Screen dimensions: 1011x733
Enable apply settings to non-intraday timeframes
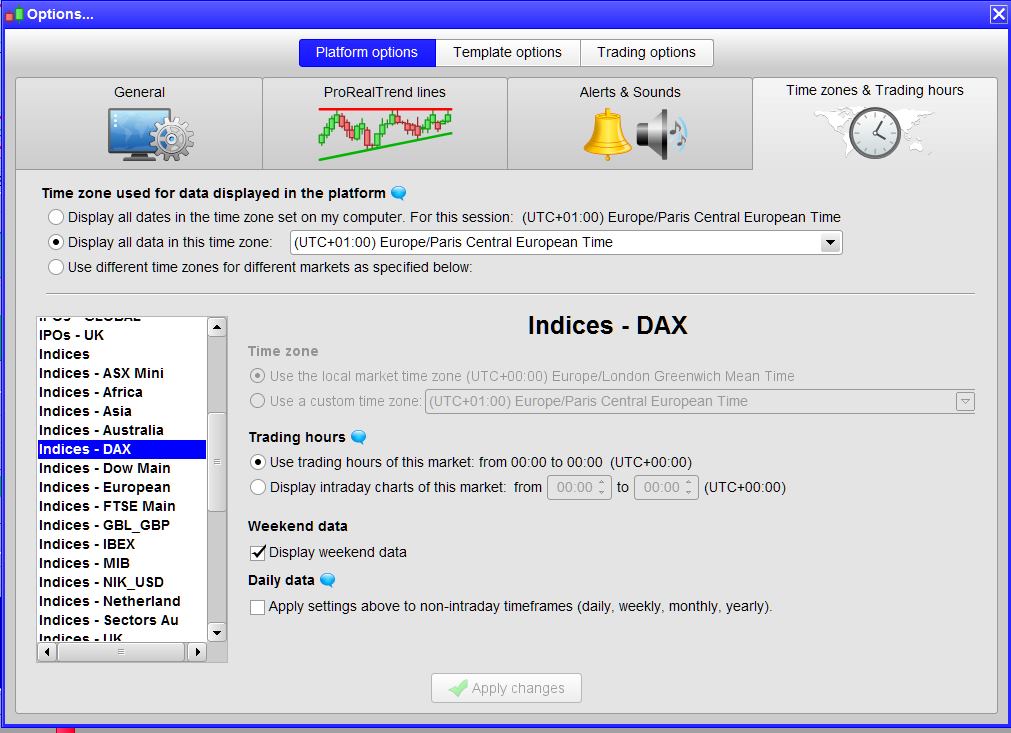point(257,607)
